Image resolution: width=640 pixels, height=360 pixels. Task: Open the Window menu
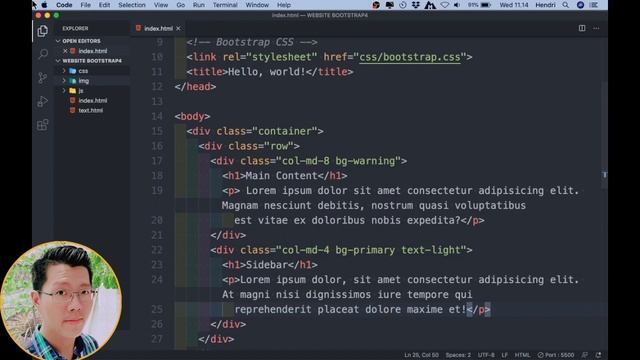[257, 5]
